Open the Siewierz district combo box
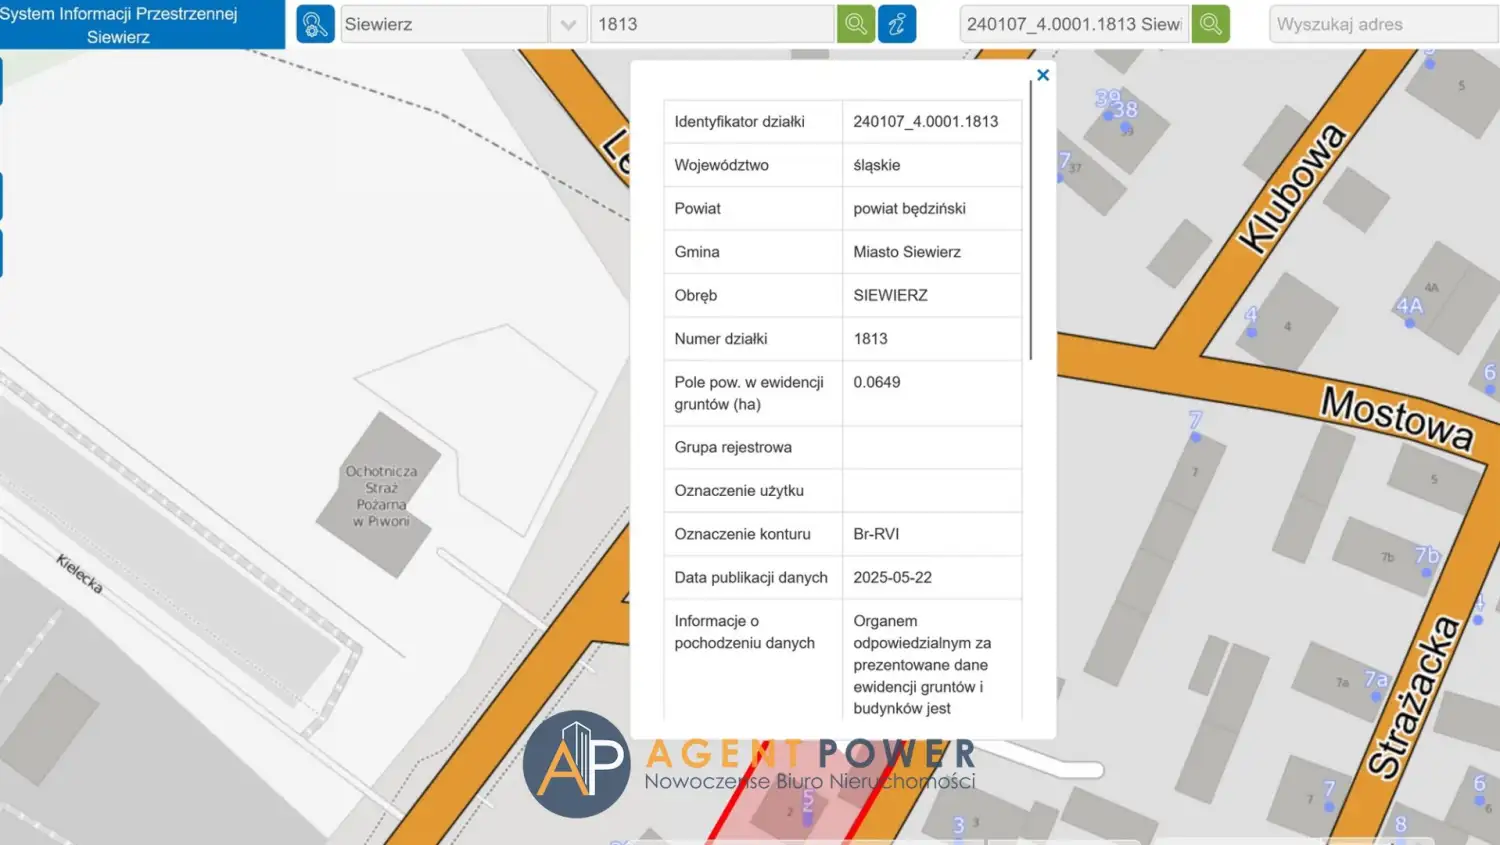 [x=444, y=24]
